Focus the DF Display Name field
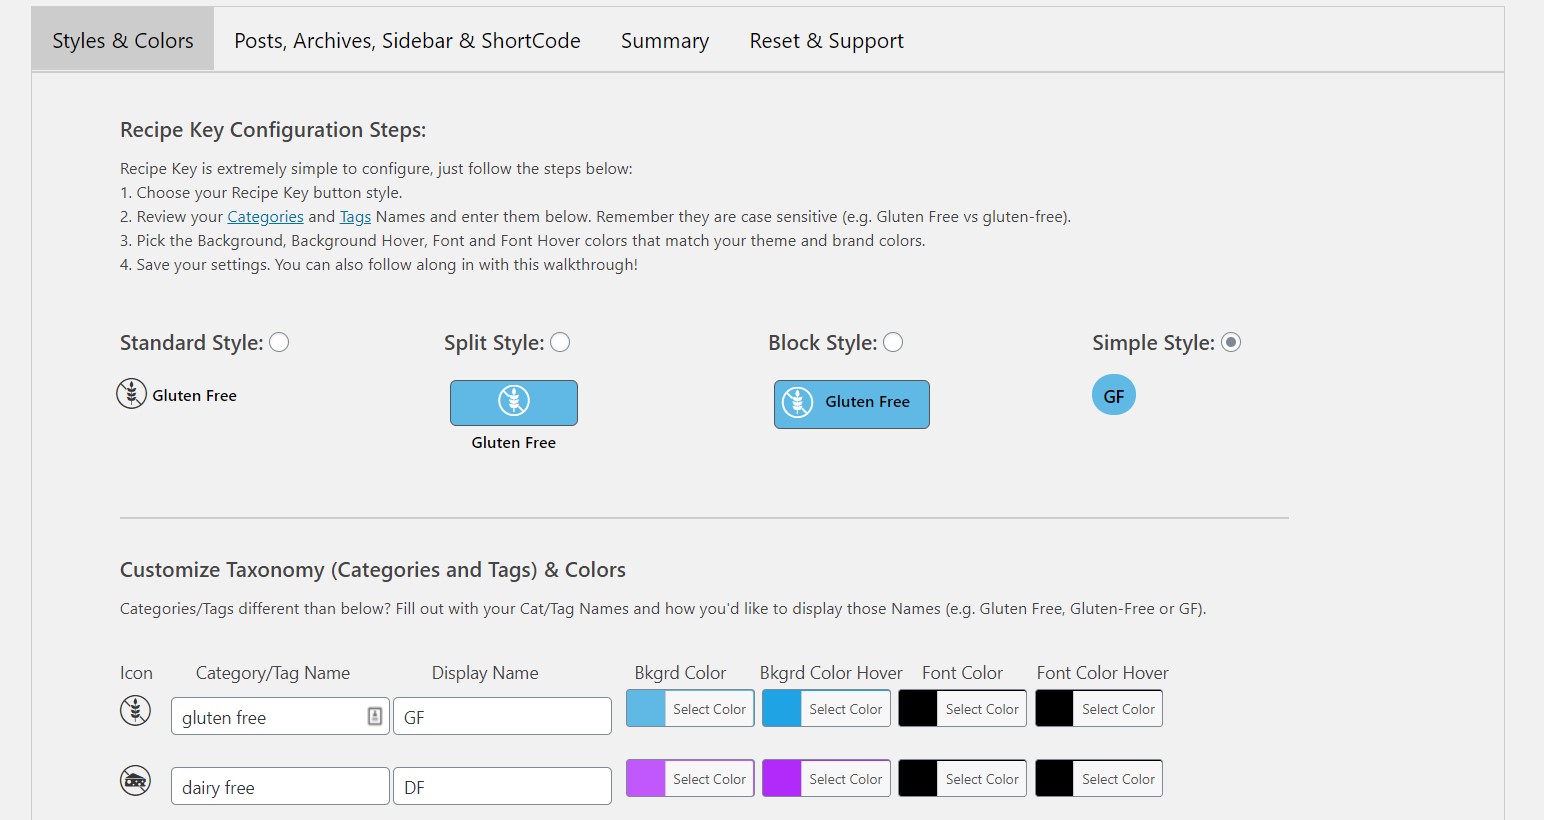Image resolution: width=1544 pixels, height=820 pixels. click(502, 786)
